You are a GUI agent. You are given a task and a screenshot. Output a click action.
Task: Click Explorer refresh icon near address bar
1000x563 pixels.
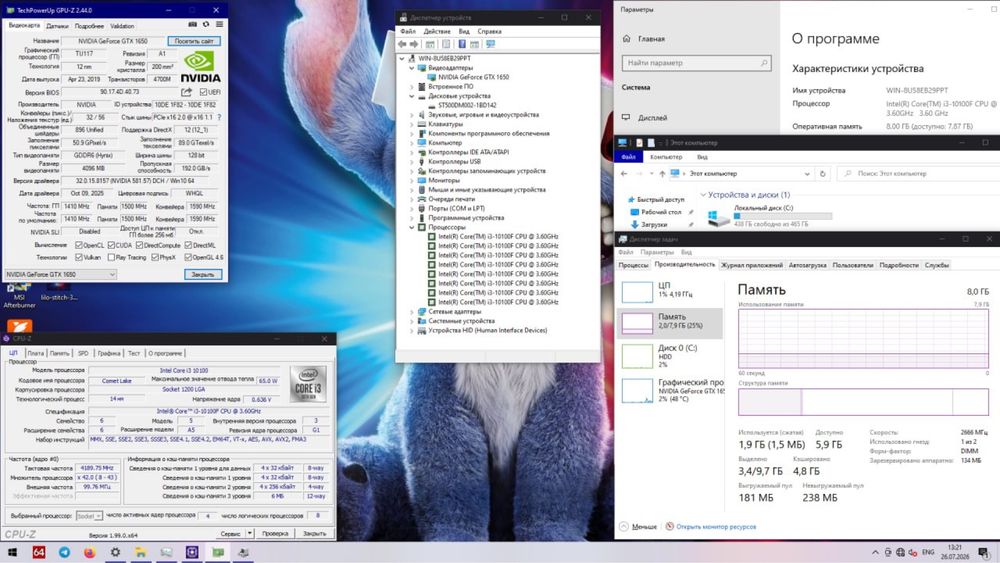click(x=823, y=173)
